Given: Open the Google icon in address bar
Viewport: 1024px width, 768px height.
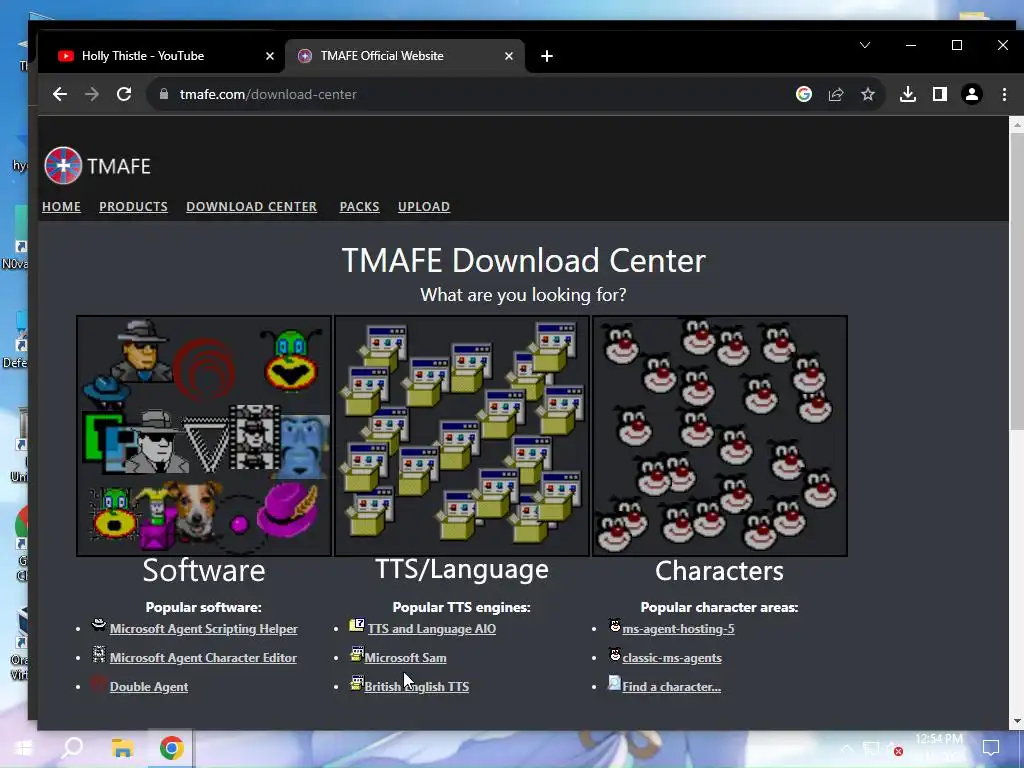Looking at the screenshot, I should click(804, 94).
